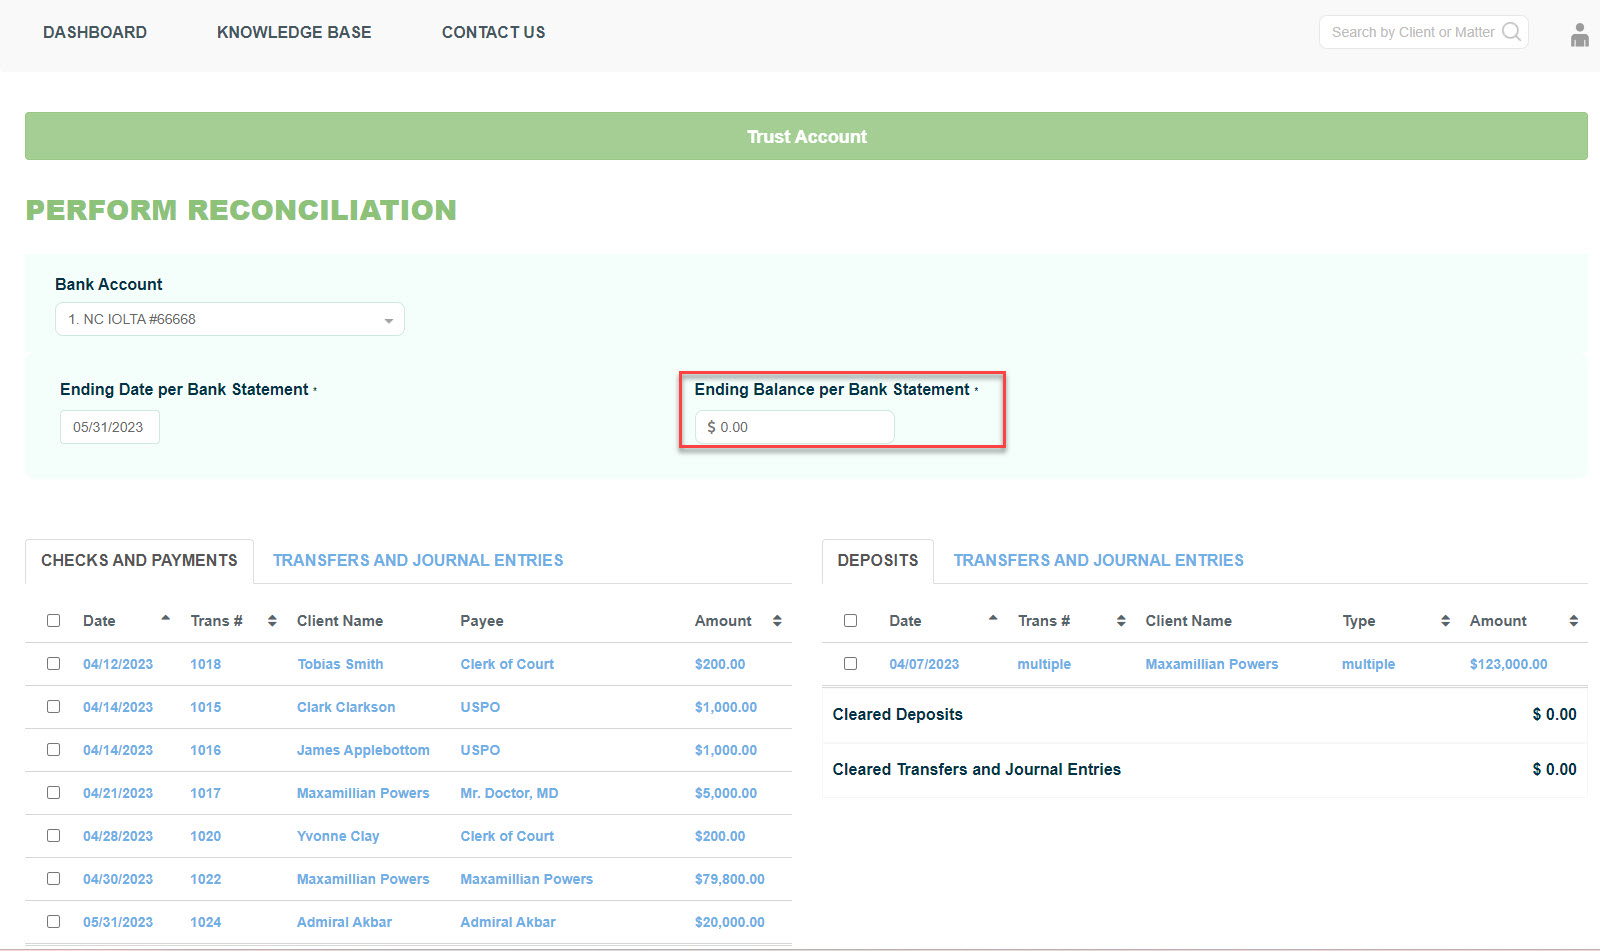Sort deposits with the Type sort icon
Screen dimensions: 1600x951
(1444, 620)
